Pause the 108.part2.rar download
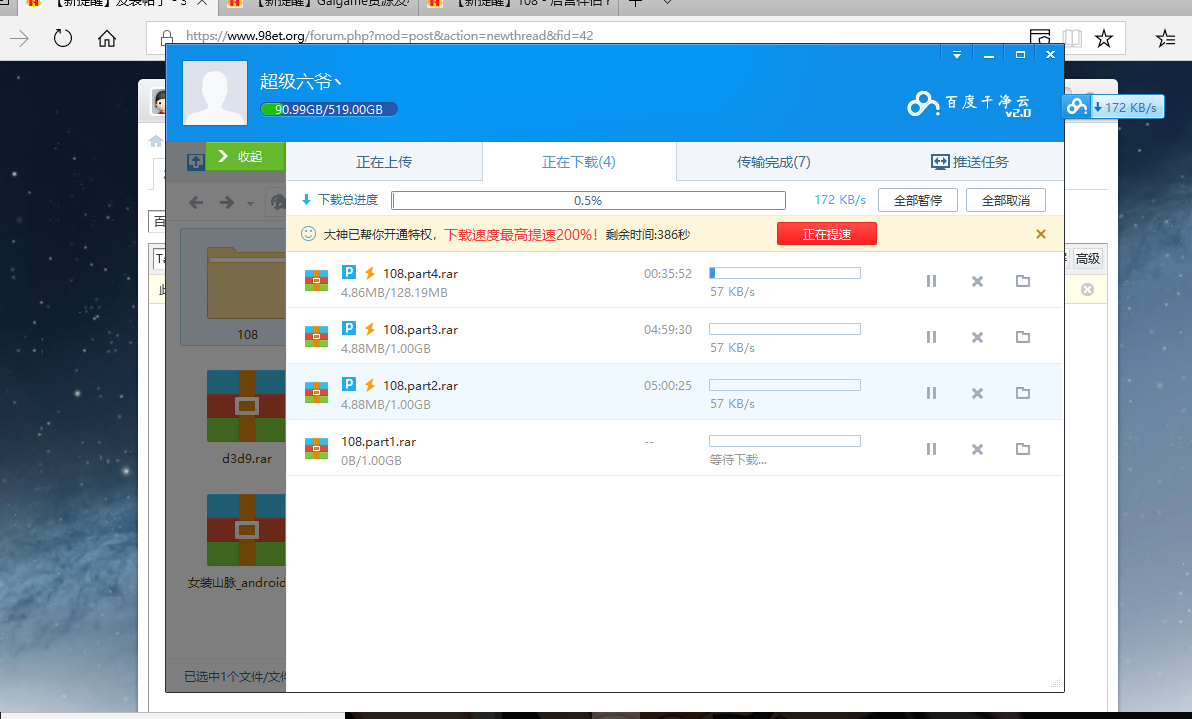 click(931, 393)
